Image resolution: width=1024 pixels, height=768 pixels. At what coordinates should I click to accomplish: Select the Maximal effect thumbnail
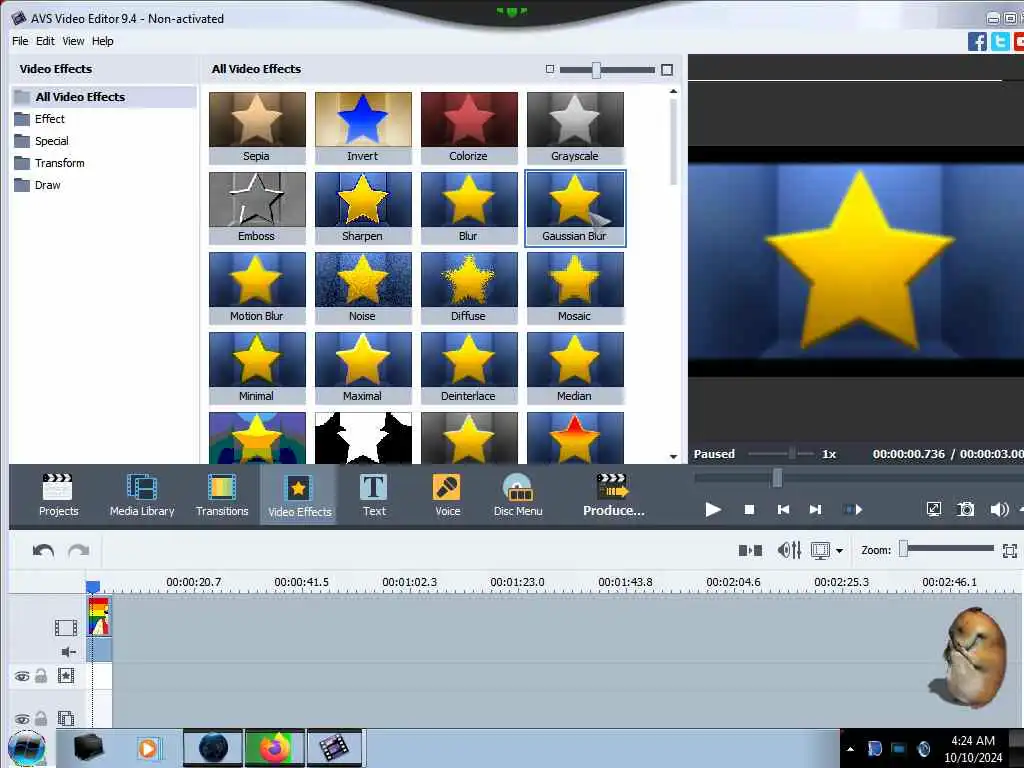click(363, 368)
